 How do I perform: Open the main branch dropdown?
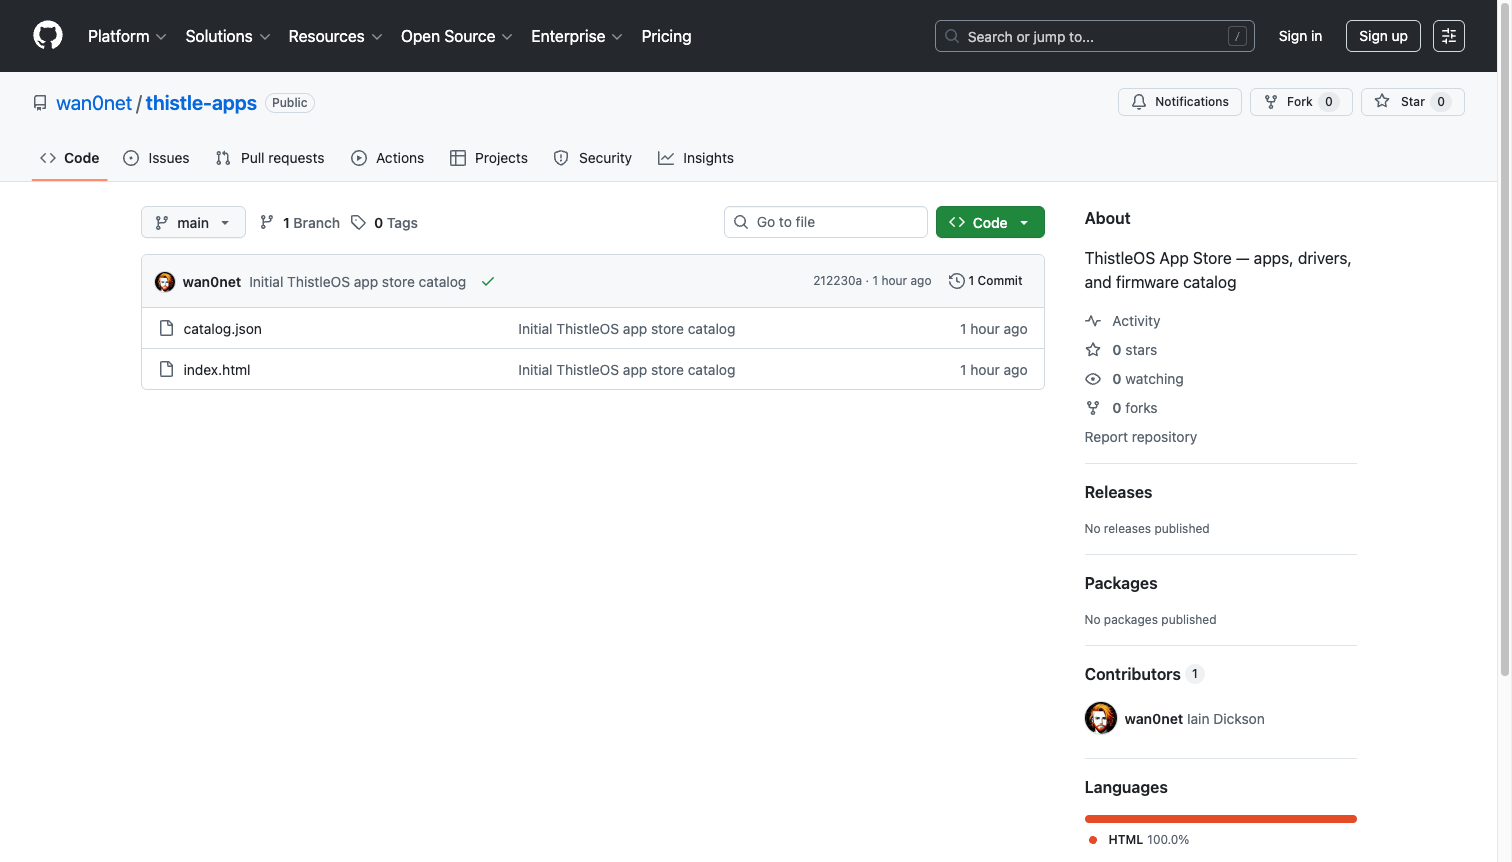(193, 223)
